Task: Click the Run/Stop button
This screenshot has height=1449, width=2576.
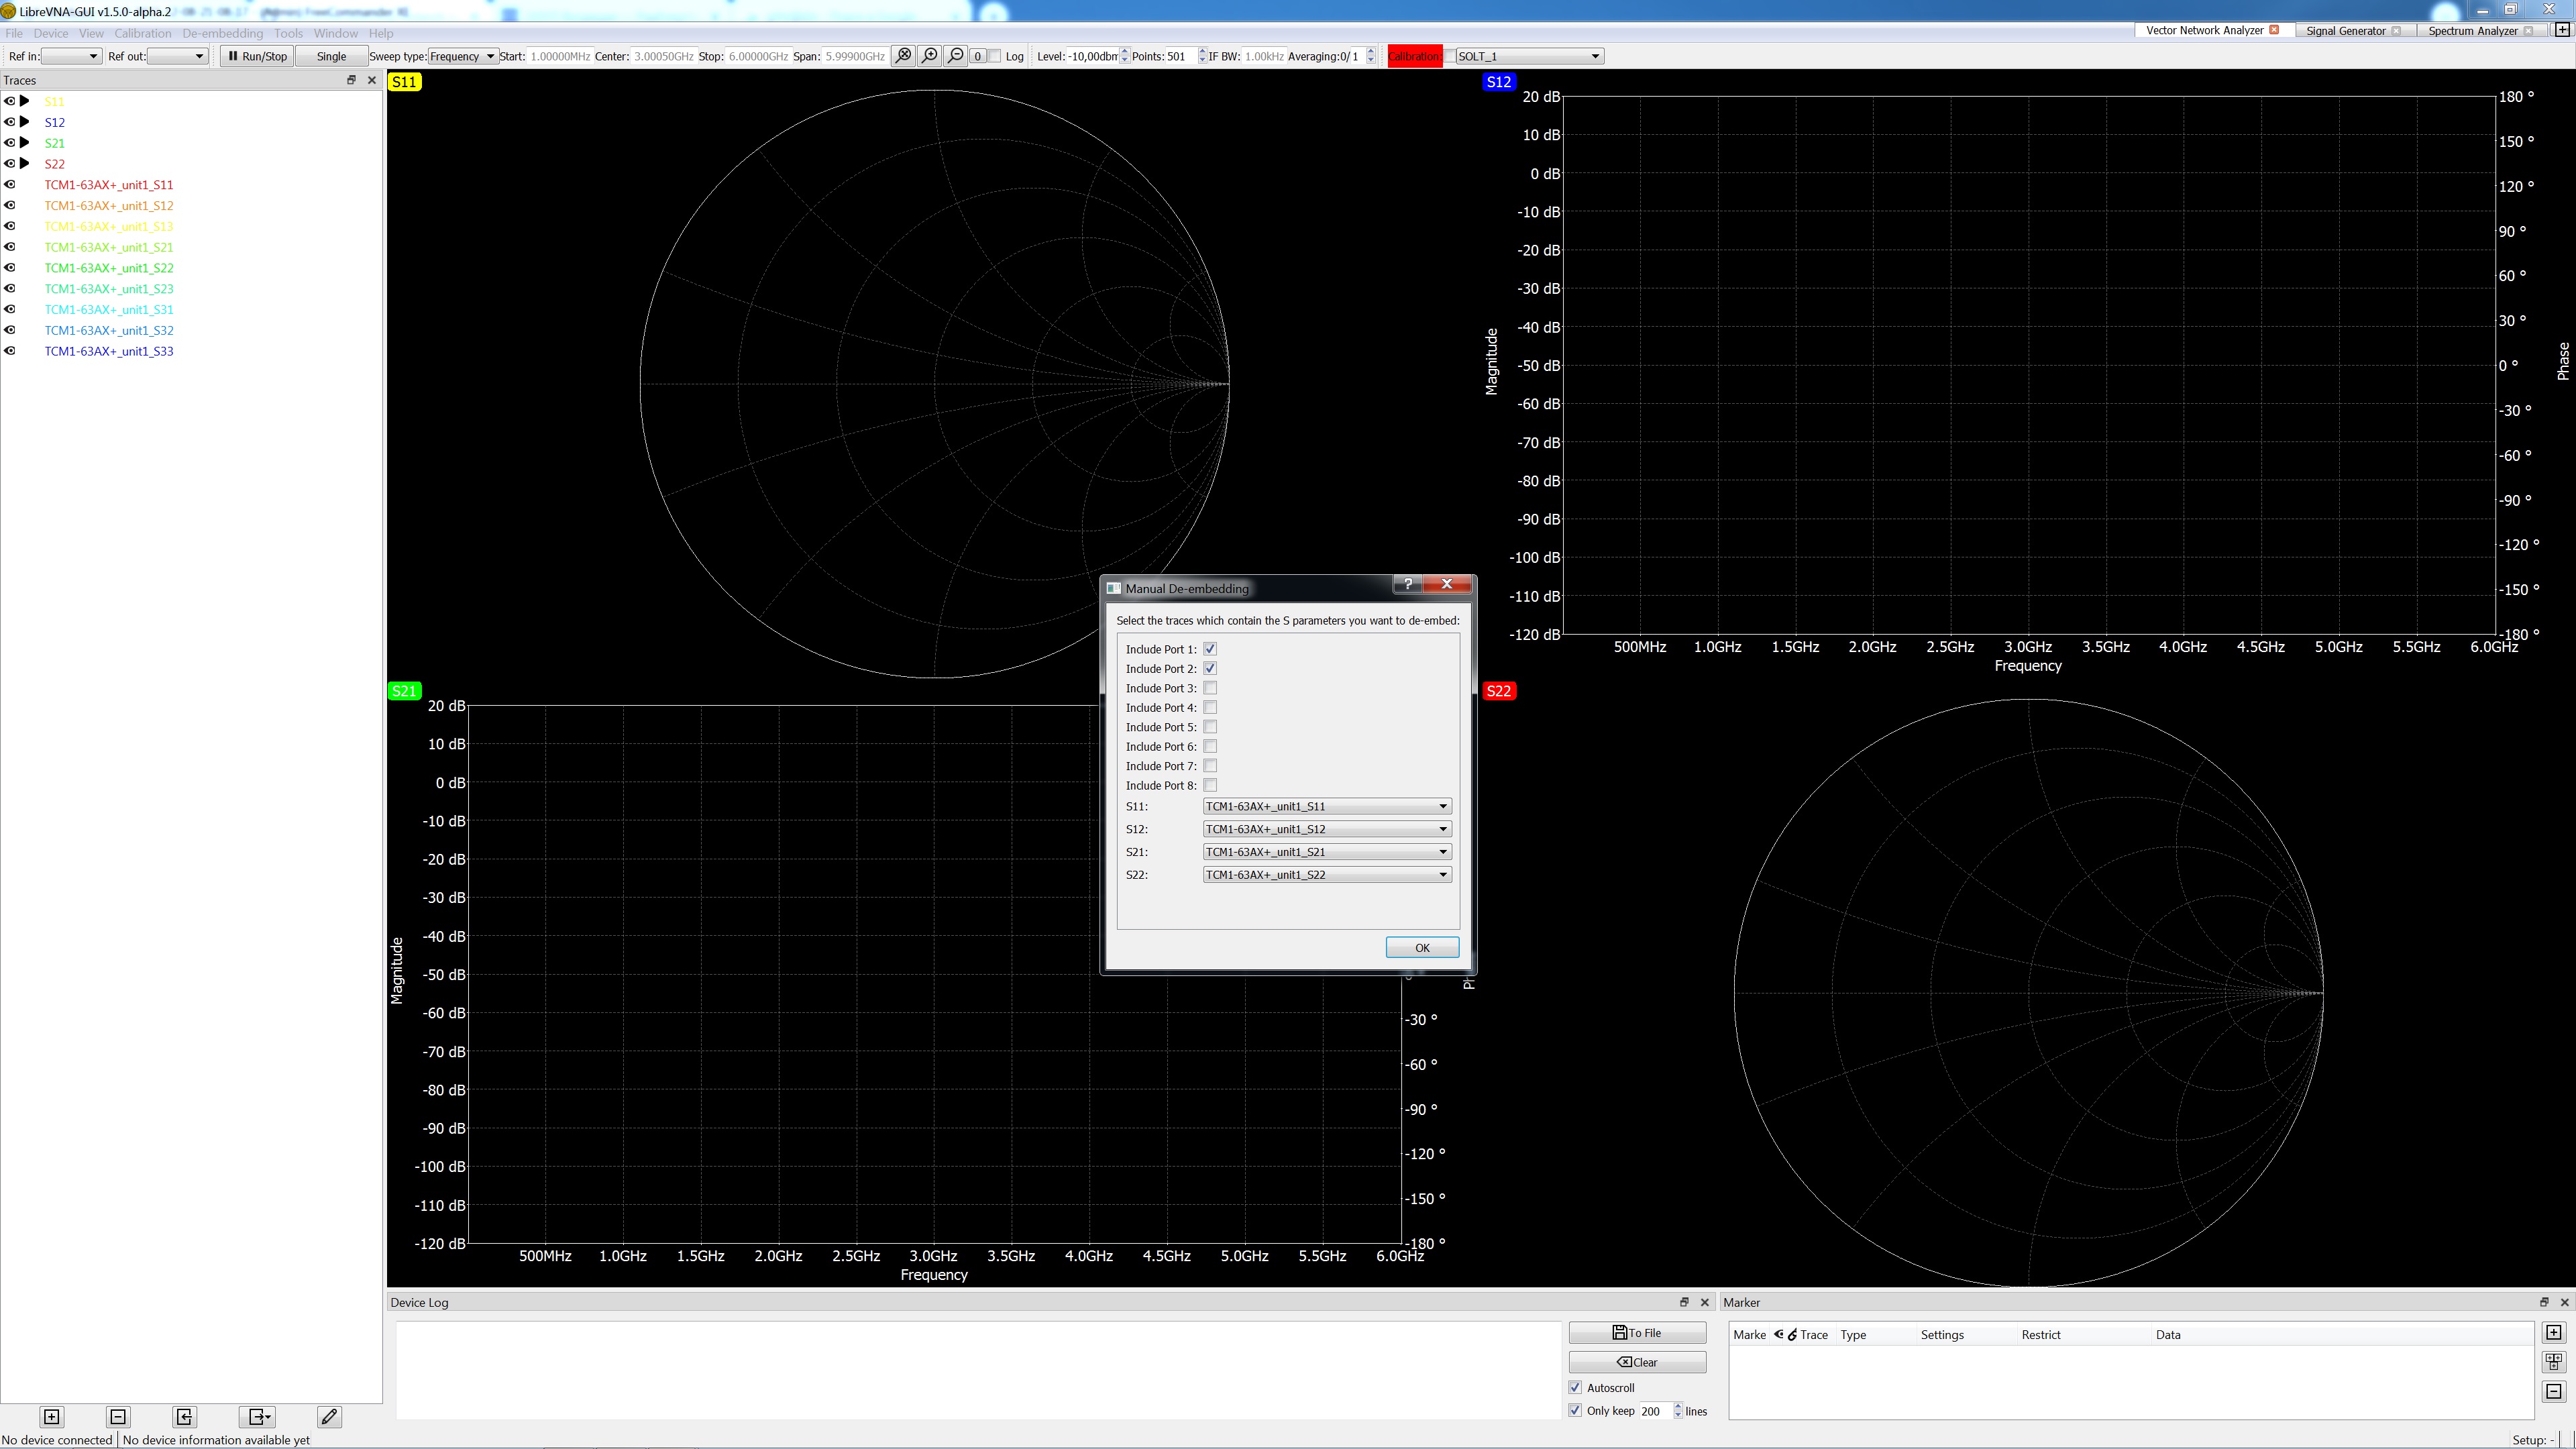Action: click(258, 56)
